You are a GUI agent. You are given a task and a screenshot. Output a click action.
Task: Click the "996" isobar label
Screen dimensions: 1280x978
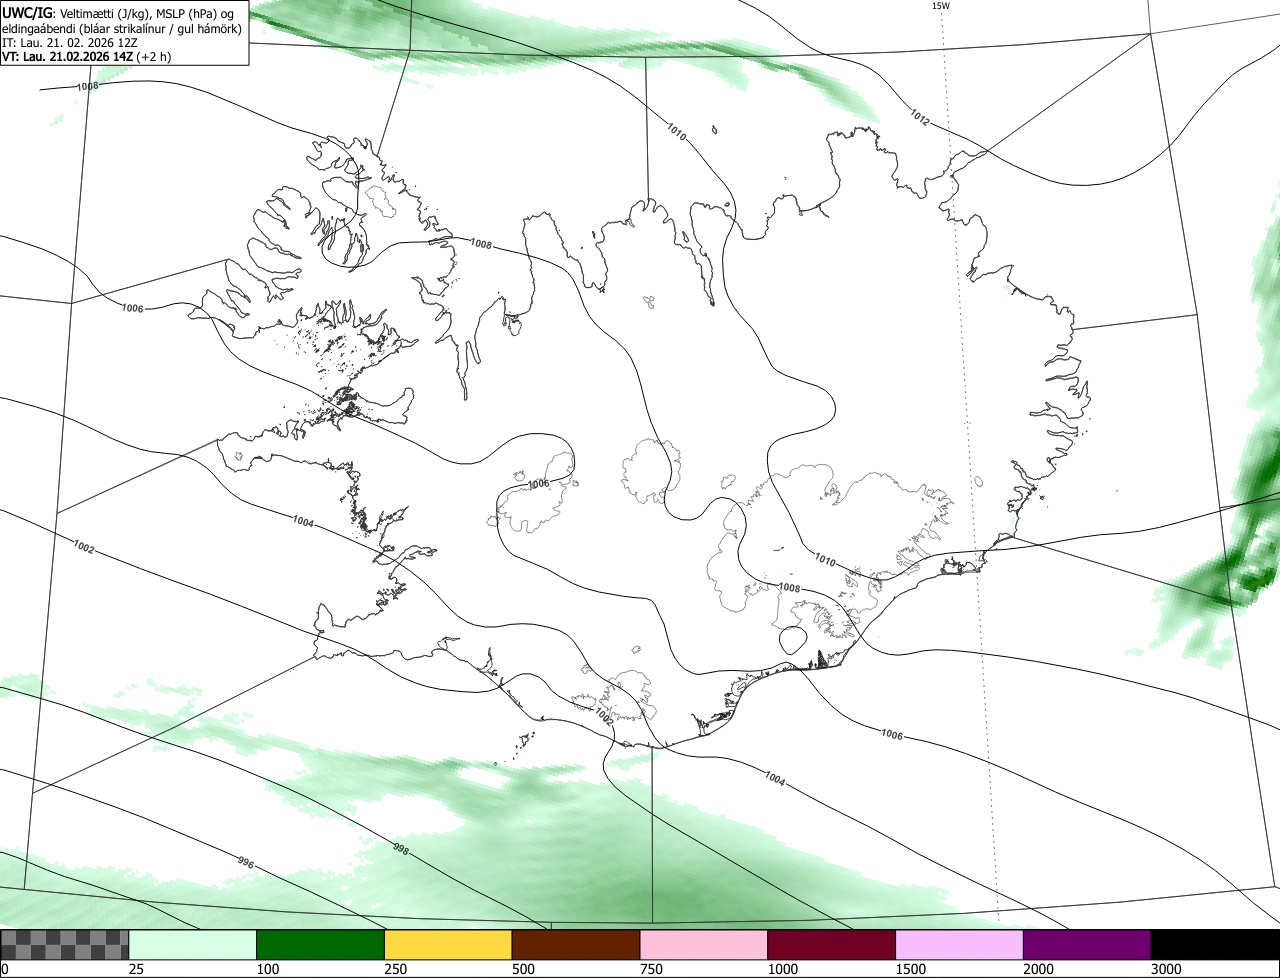(x=246, y=862)
